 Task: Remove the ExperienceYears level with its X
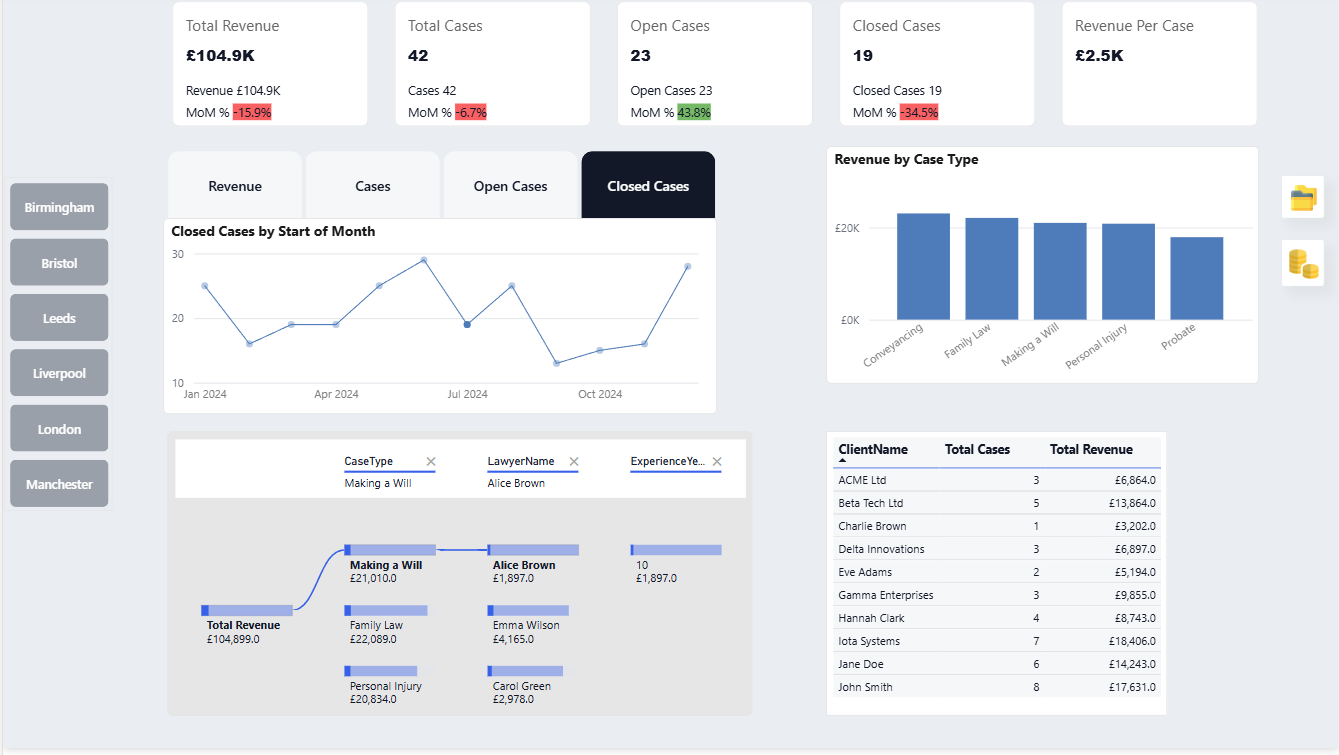[x=717, y=461]
